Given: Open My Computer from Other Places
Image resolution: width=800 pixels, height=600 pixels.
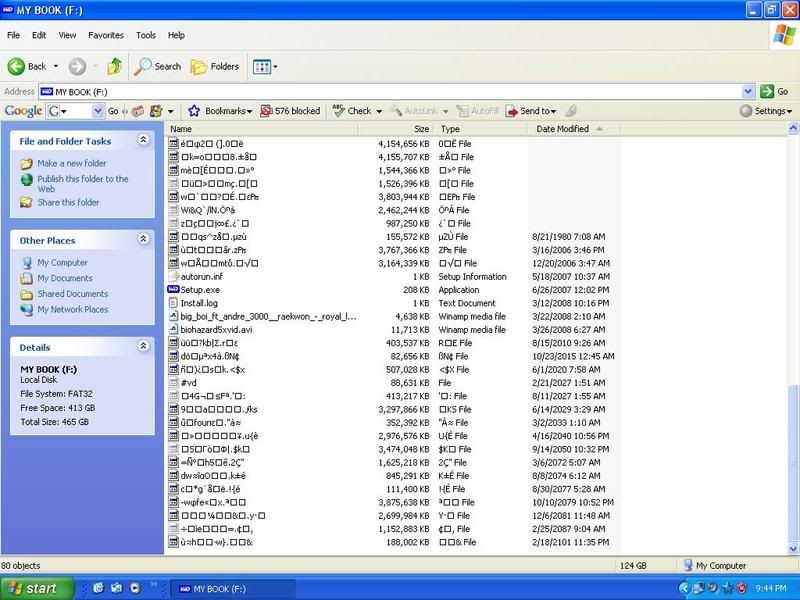Looking at the screenshot, I should pos(62,263).
